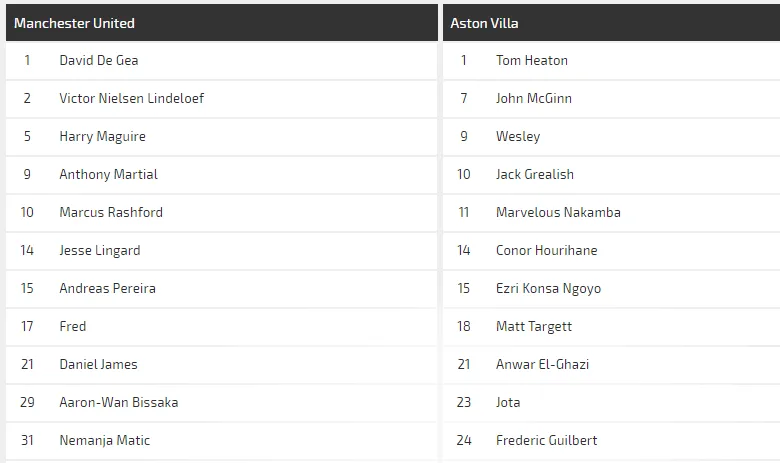Click the Manchester United team header
Image resolution: width=780 pixels, height=463 pixels.
coord(74,23)
